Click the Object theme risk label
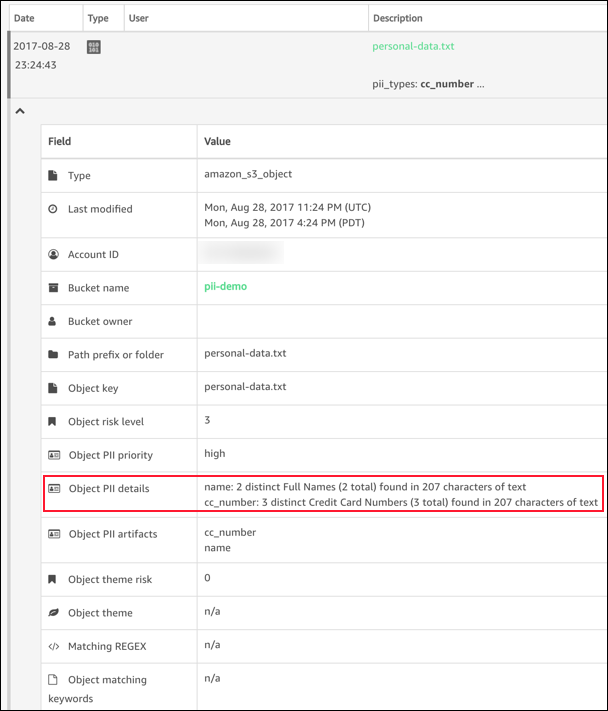This screenshot has height=711, width=608. tap(110, 579)
